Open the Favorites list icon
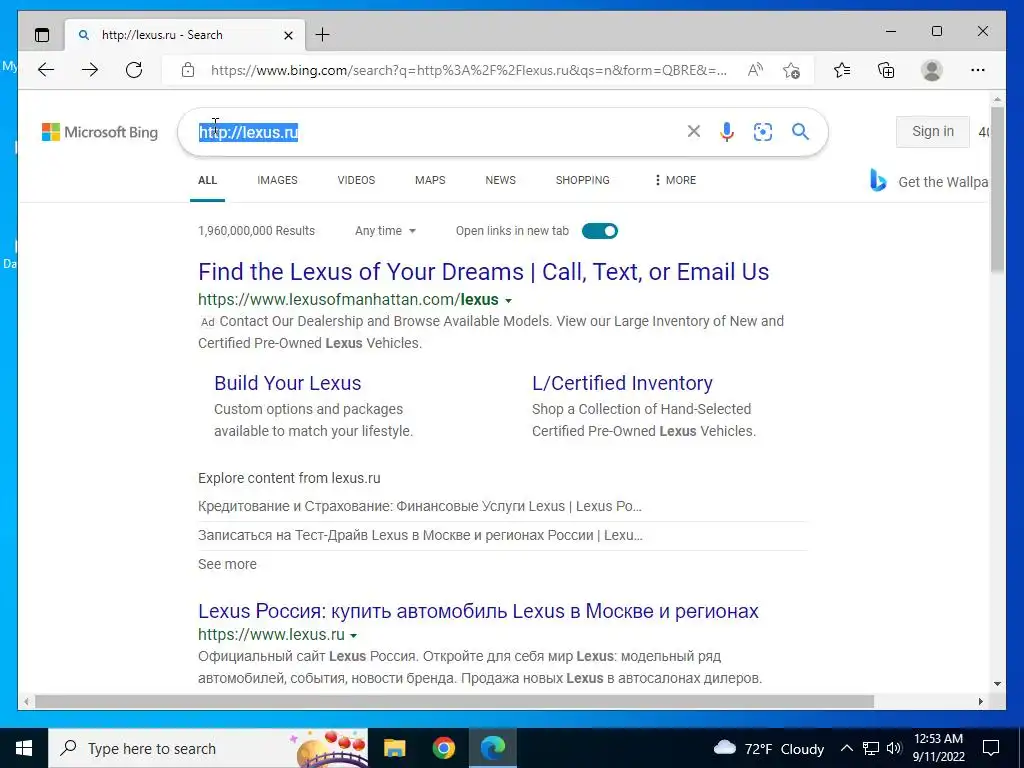This screenshot has height=768, width=1024. pyautogui.click(x=842, y=70)
